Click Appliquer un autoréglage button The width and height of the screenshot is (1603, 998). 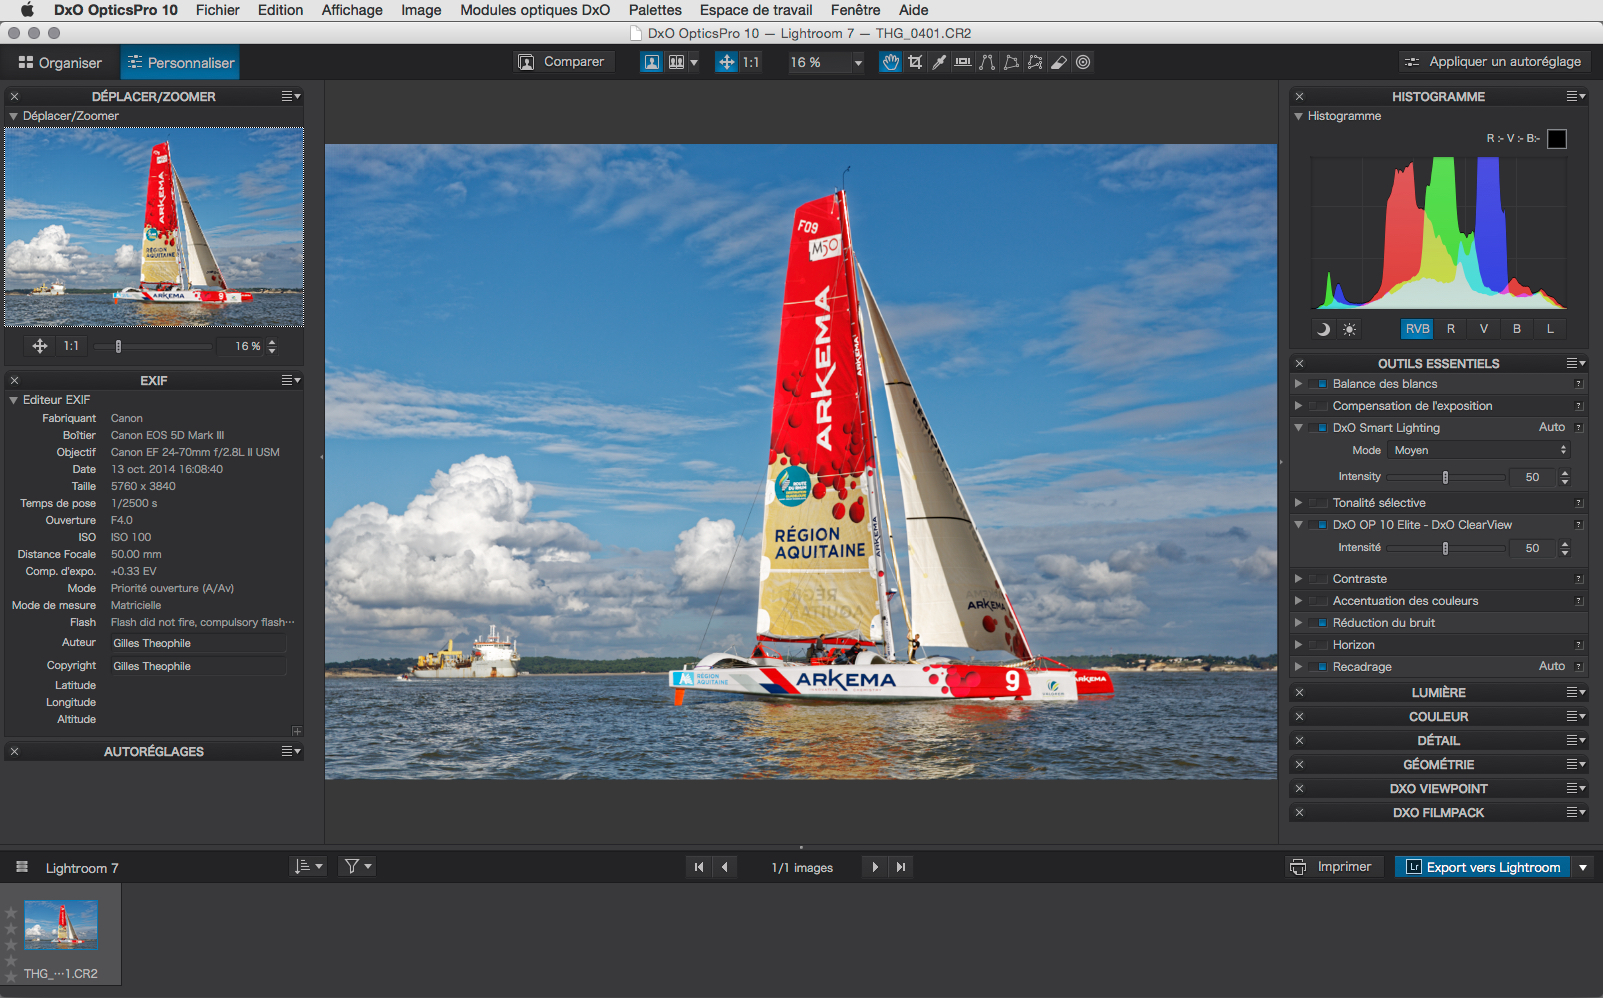coord(1495,62)
